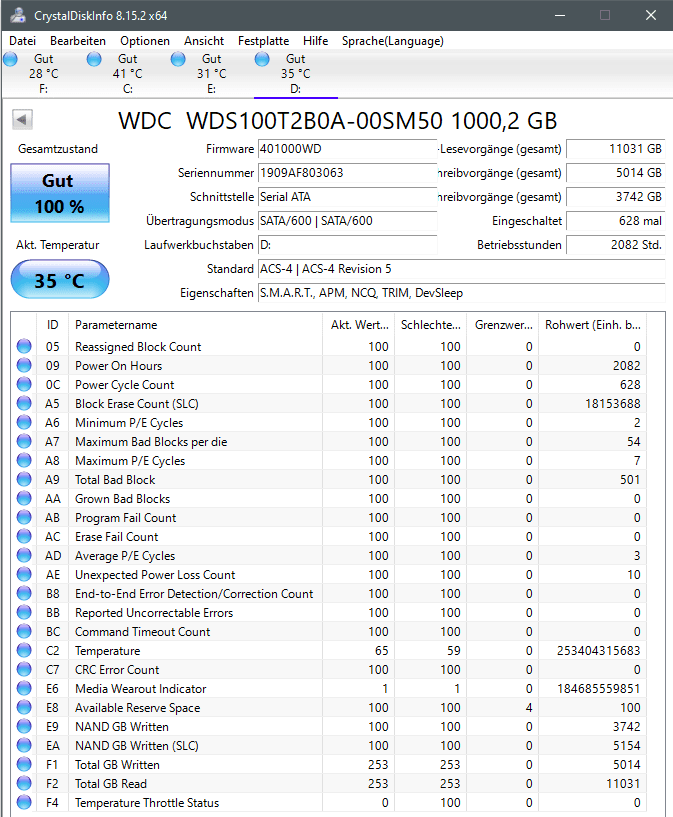Screen dimensions: 673x817
Task: Click status orb of Temperature Throttle Status row
Action: (24, 802)
